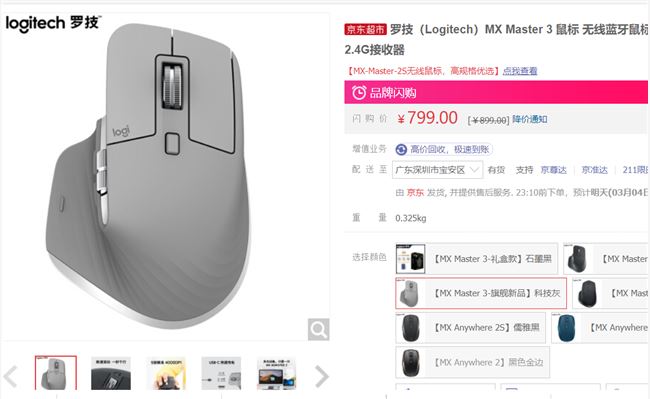Select the USB-C charging thumbnail
This screenshot has width=650, height=399.
pos(221,373)
